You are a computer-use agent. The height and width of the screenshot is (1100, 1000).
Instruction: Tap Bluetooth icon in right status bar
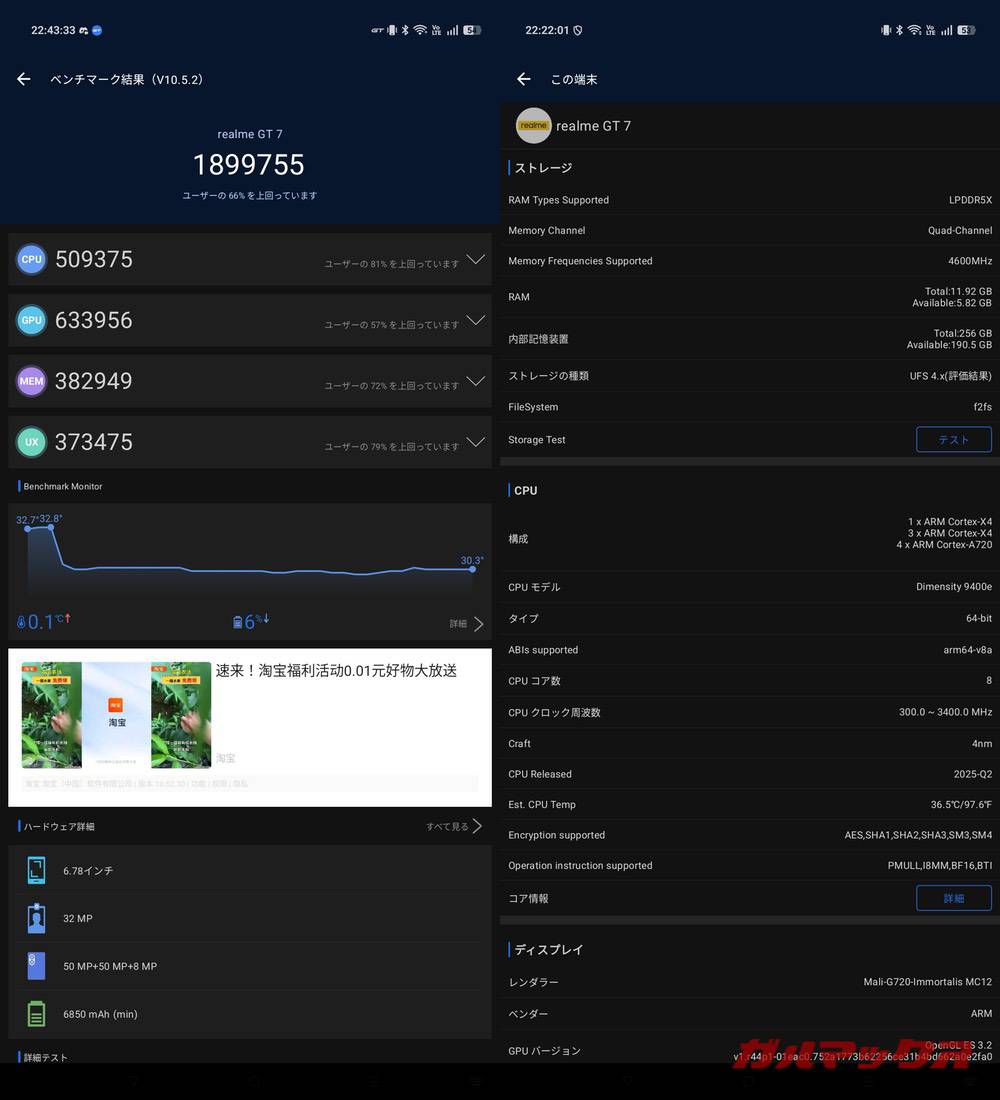pyautogui.click(x=900, y=30)
